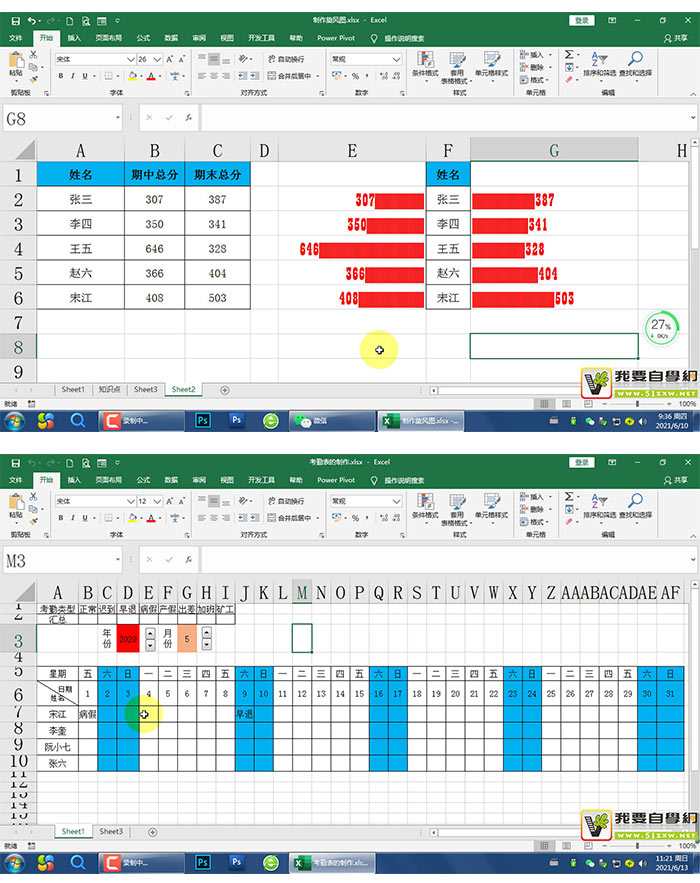The width and height of the screenshot is (700, 883).
Task: Open 条件格式 in top window ribbon
Action: 425,66
